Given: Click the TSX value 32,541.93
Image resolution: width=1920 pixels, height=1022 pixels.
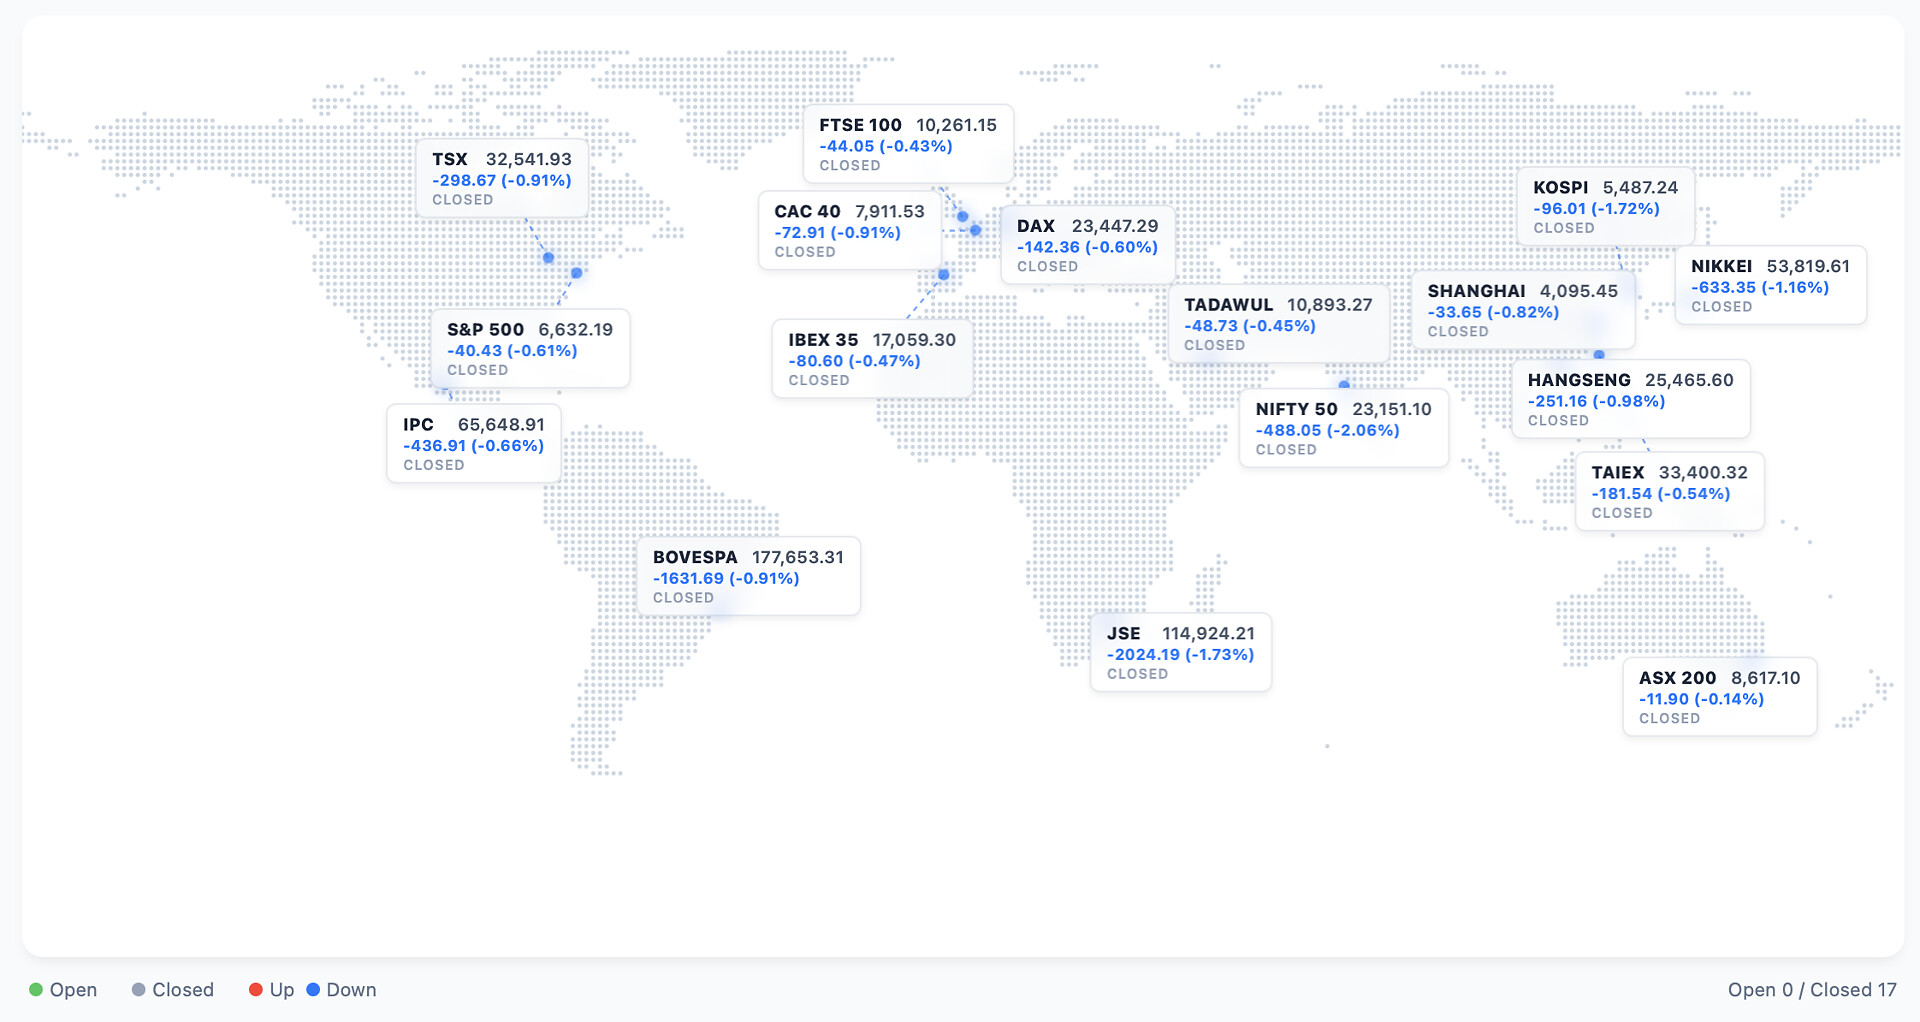Looking at the screenshot, I should pos(529,159).
